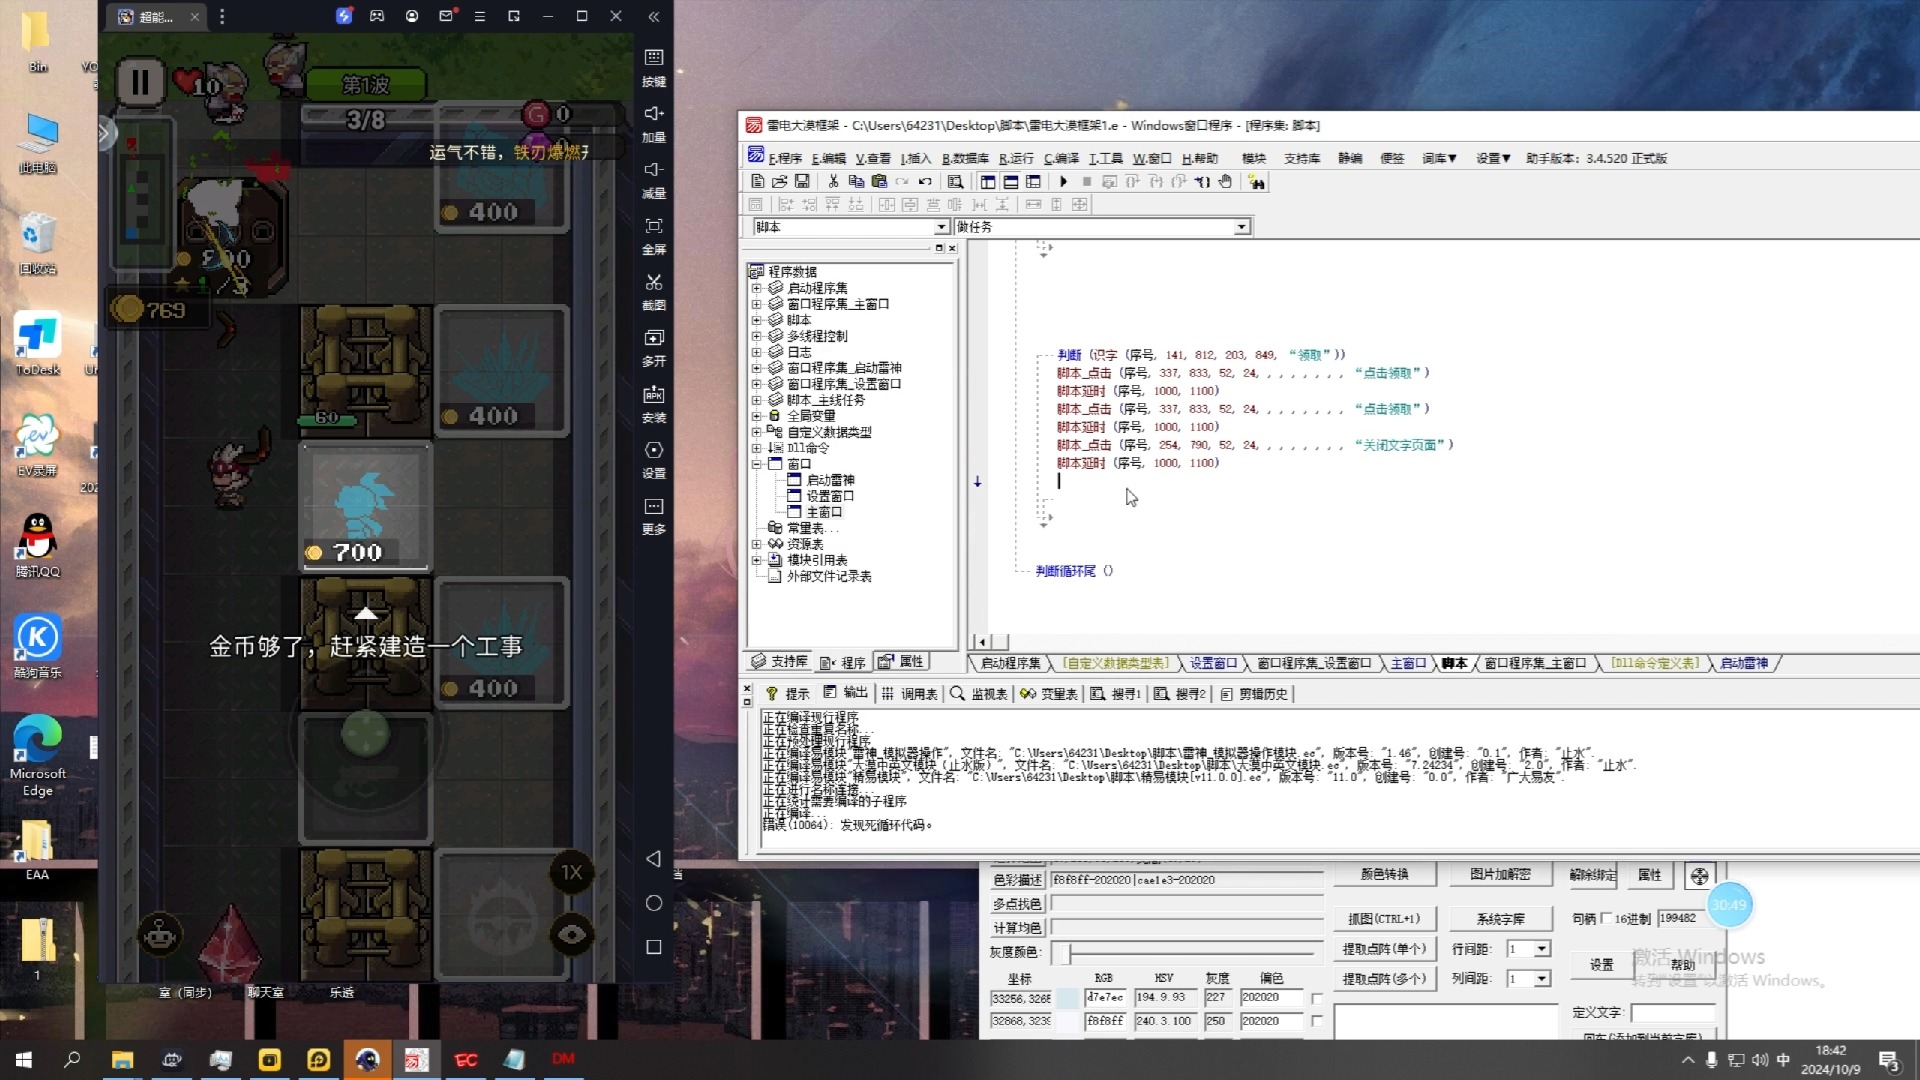This screenshot has width=1920, height=1080.
Task: Collapse the 窗口 tree node
Action: pyautogui.click(x=757, y=464)
